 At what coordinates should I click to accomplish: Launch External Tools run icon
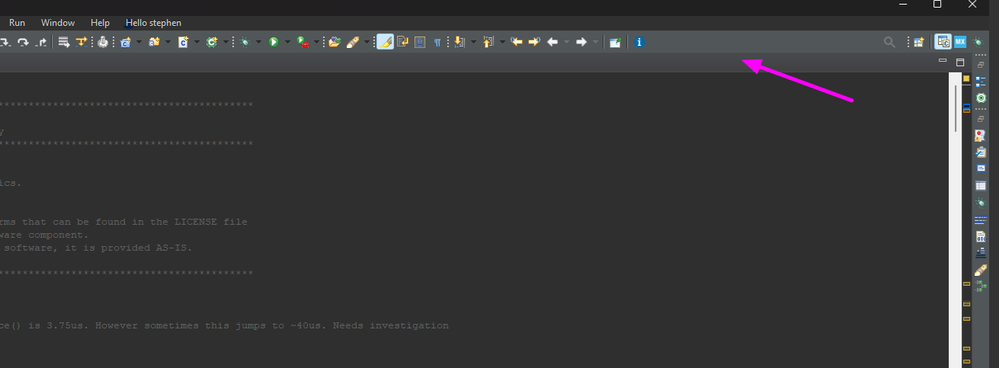coord(303,42)
